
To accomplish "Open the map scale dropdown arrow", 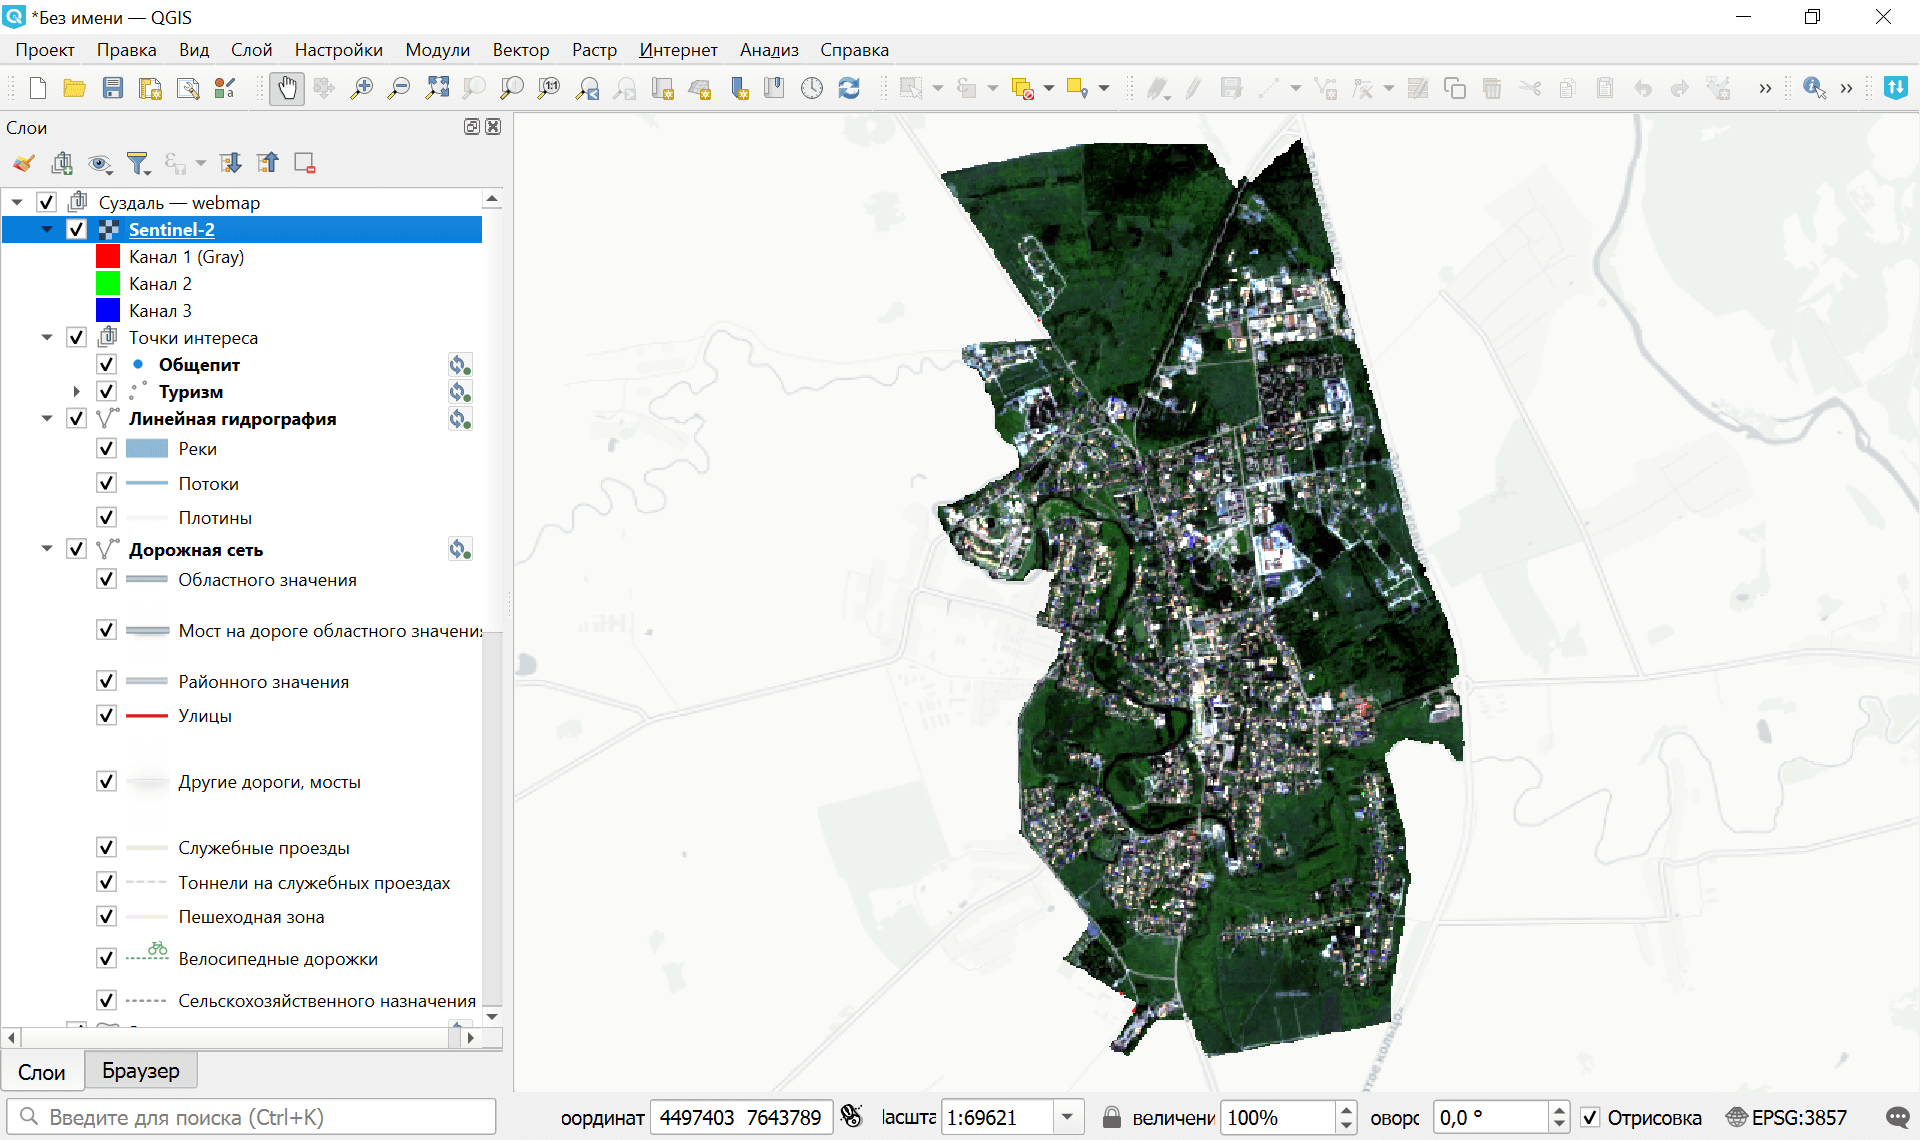I will pos(1067,1117).
